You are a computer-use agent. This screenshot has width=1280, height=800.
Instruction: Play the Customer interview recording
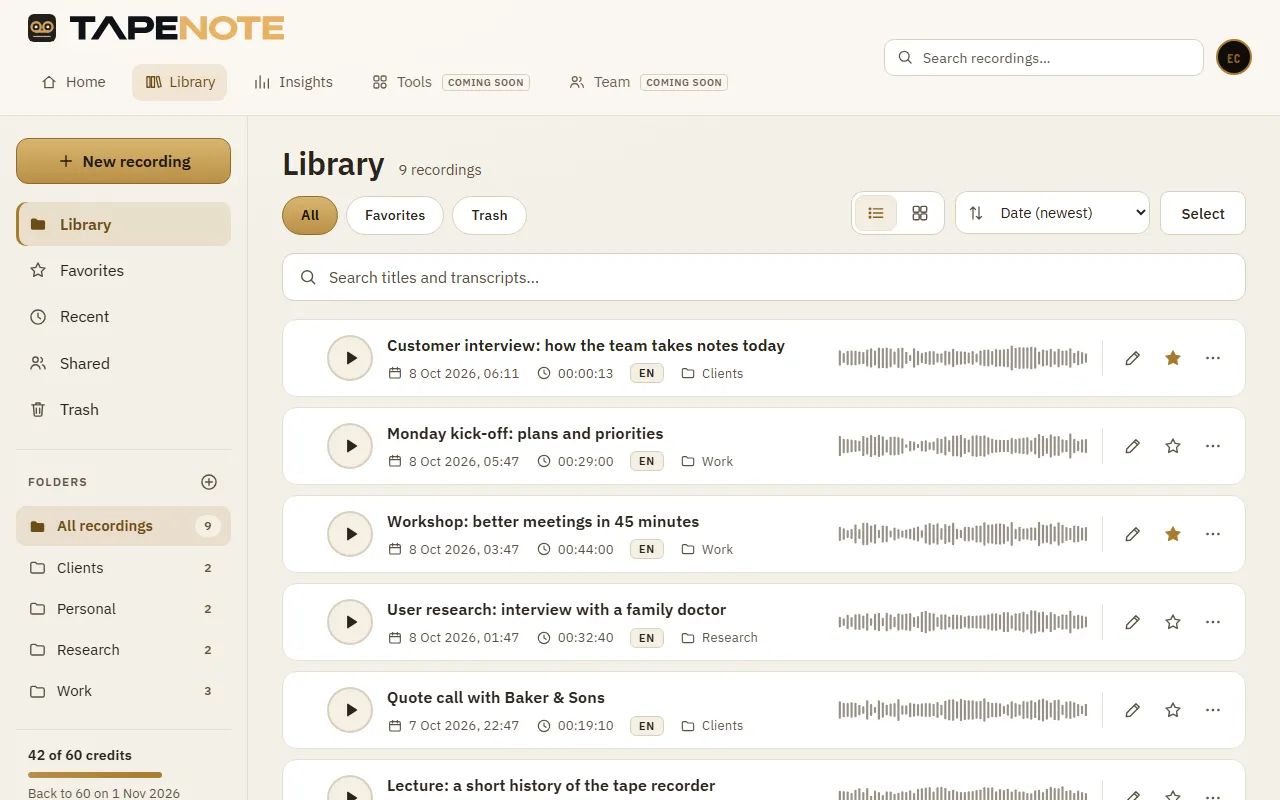(x=350, y=358)
